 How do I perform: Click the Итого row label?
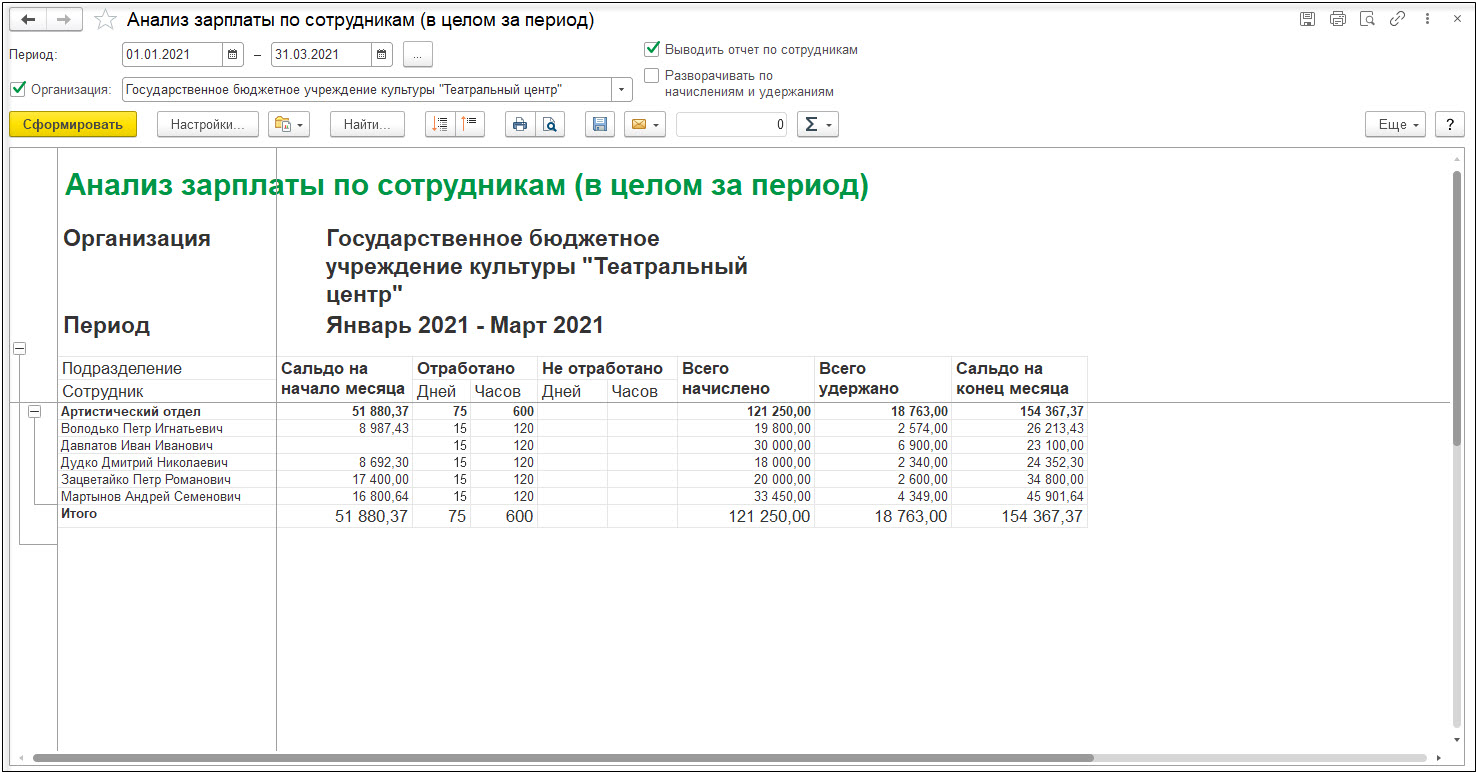79,513
